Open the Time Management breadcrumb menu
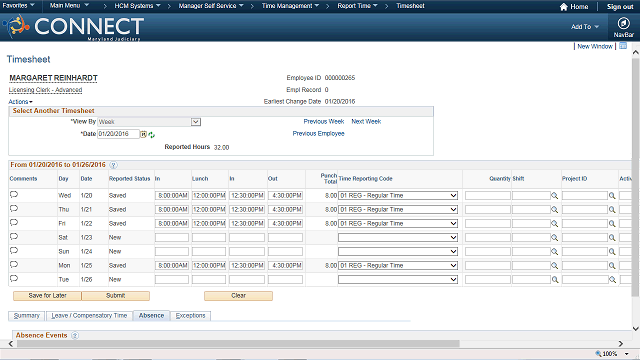 coord(290,6)
